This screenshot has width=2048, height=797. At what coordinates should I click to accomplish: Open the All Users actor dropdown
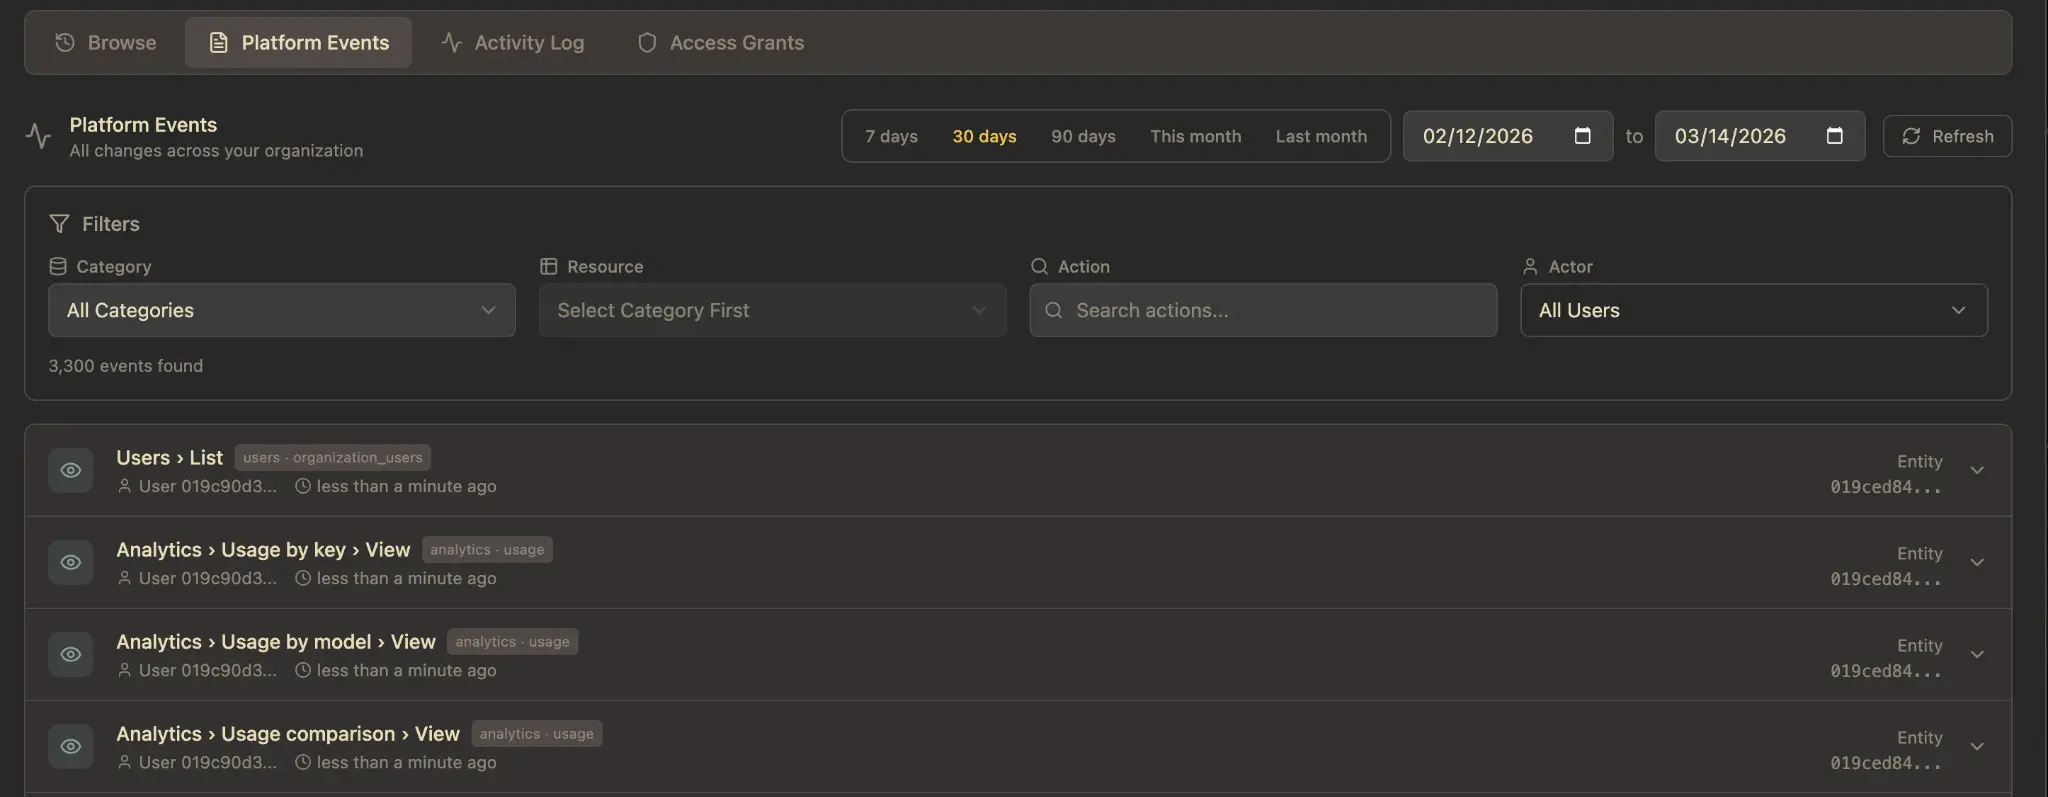click(x=1754, y=310)
